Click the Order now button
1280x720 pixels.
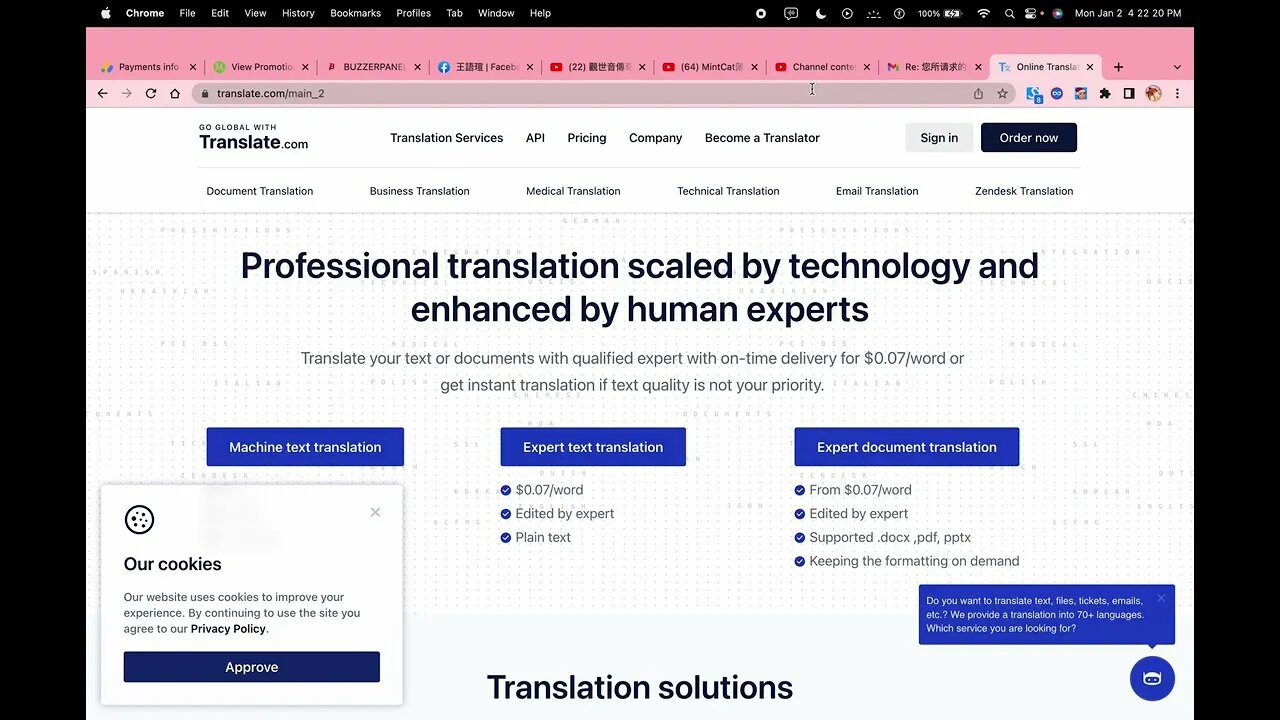pyautogui.click(x=1029, y=138)
